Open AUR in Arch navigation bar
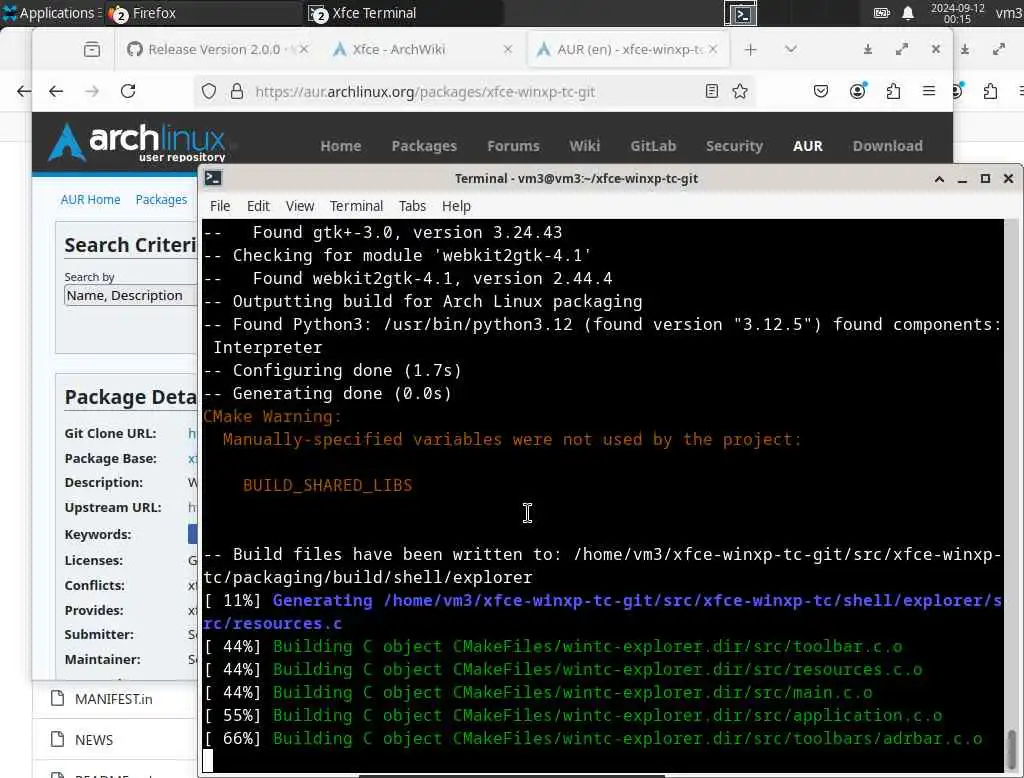 [808, 146]
